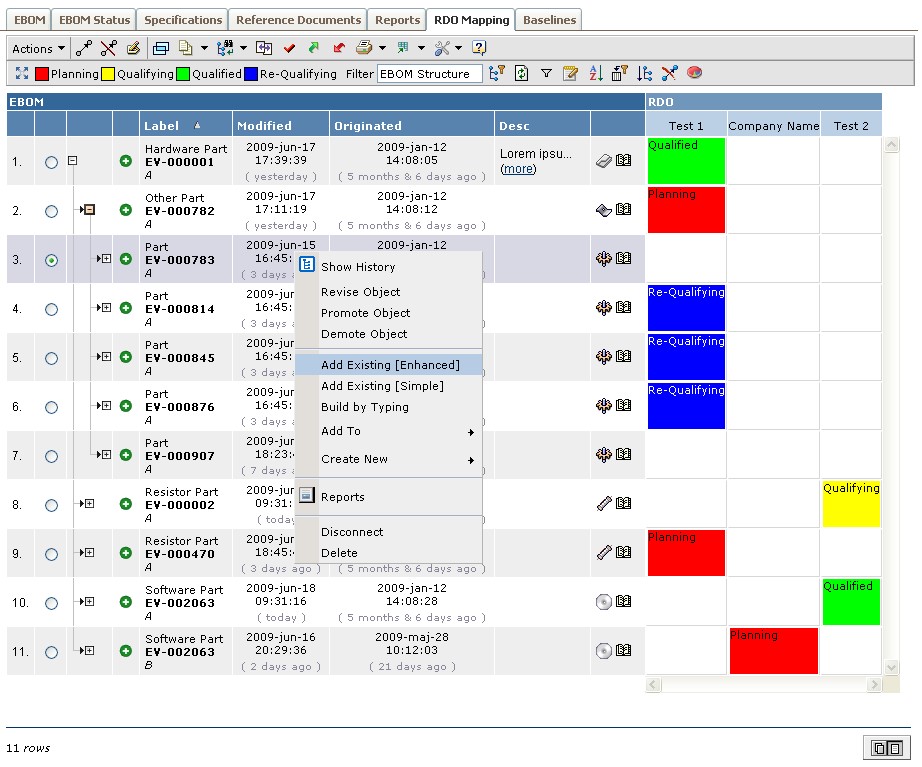Select the radio button for row 5
Viewport: 922px width, 767px height.
pyautogui.click(x=51, y=358)
